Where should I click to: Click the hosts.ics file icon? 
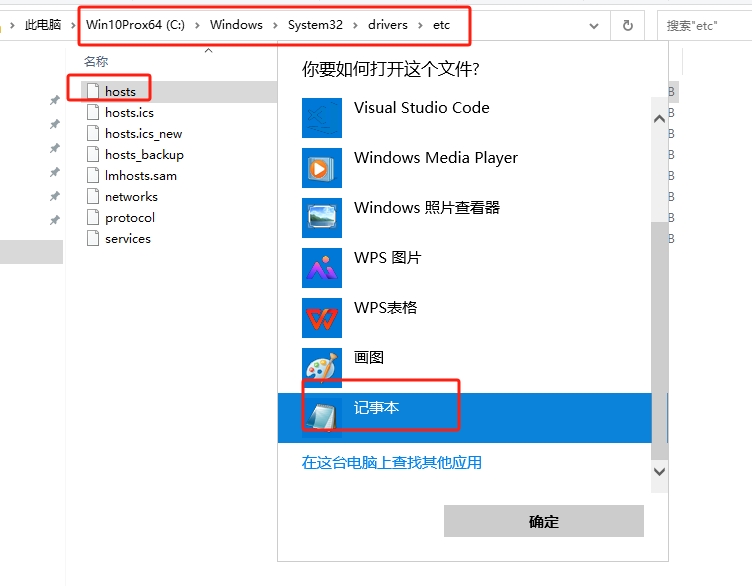[x=93, y=112]
